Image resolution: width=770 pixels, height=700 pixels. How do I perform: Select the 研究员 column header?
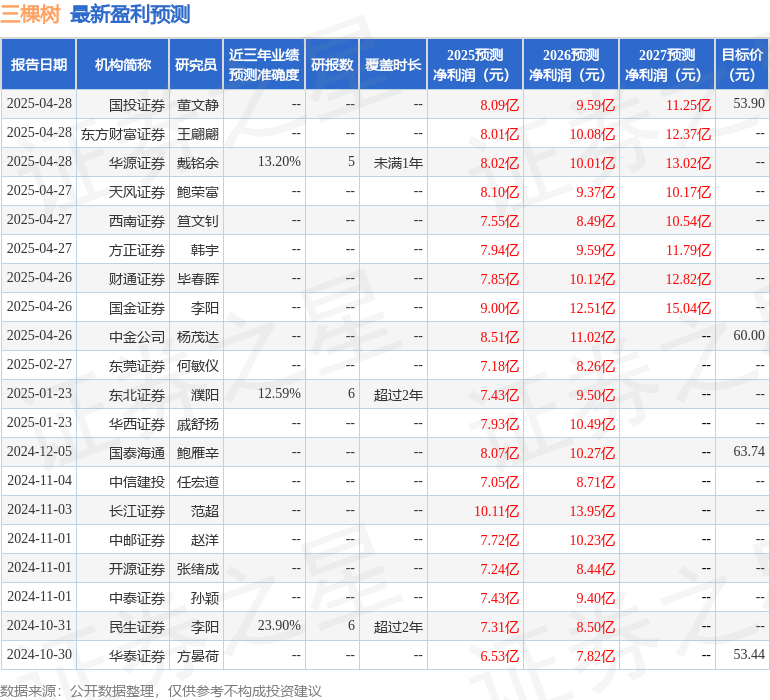196,64
